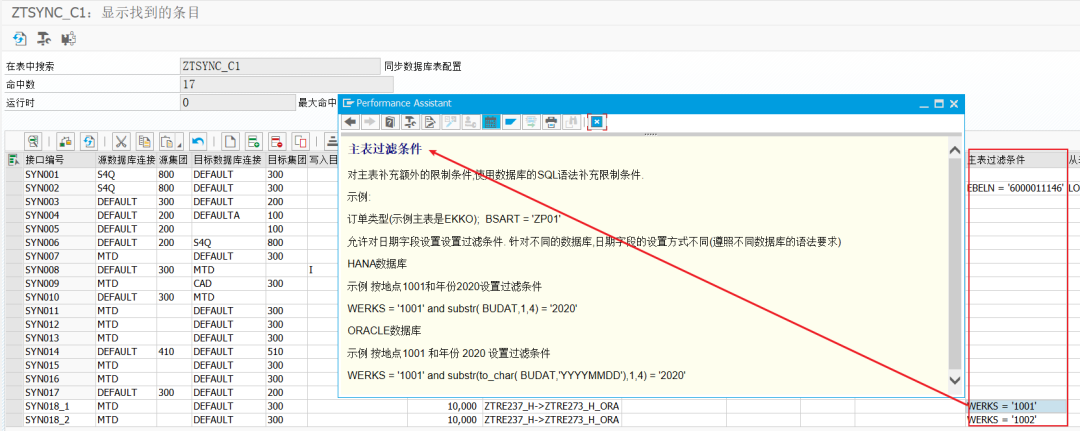Viewport: 1080px width, 431px height.
Task: Click the 在表中搜索 field with ZTSYNC_C1
Action: 278,66
